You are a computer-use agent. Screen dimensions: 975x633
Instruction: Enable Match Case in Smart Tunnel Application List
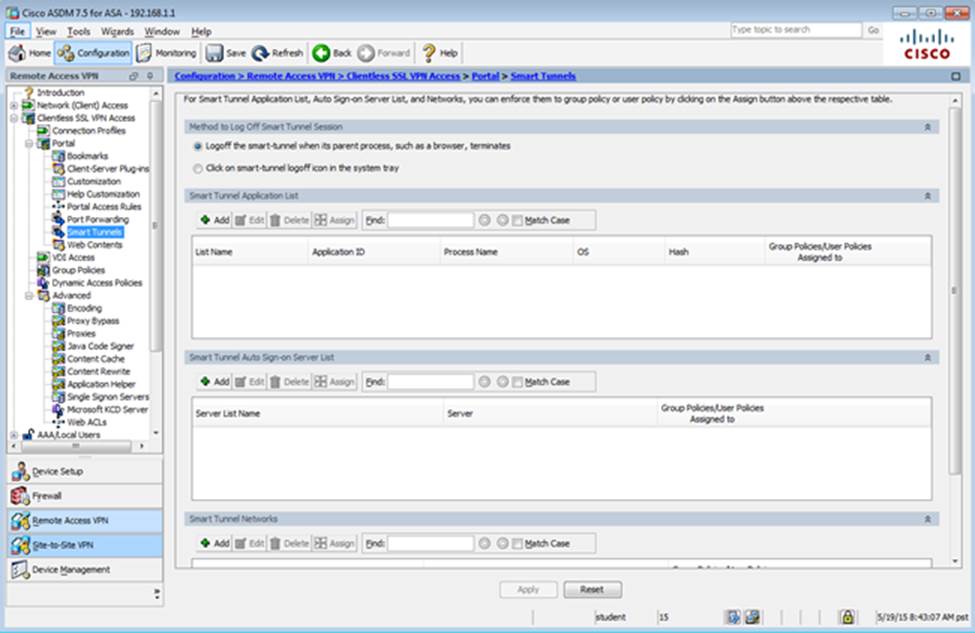tap(517, 220)
